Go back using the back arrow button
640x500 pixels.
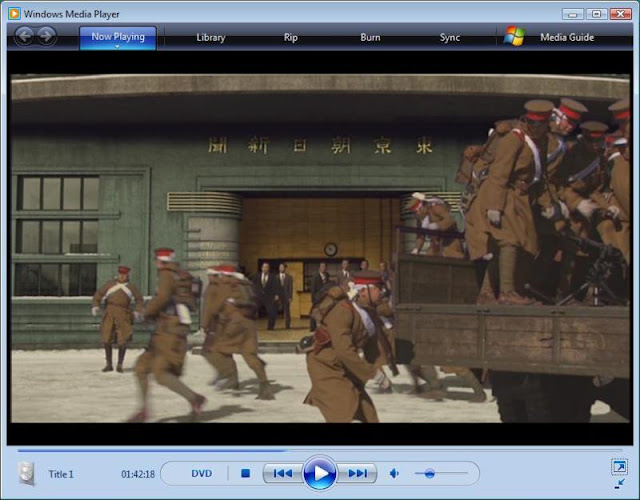pyautogui.click(x=24, y=36)
